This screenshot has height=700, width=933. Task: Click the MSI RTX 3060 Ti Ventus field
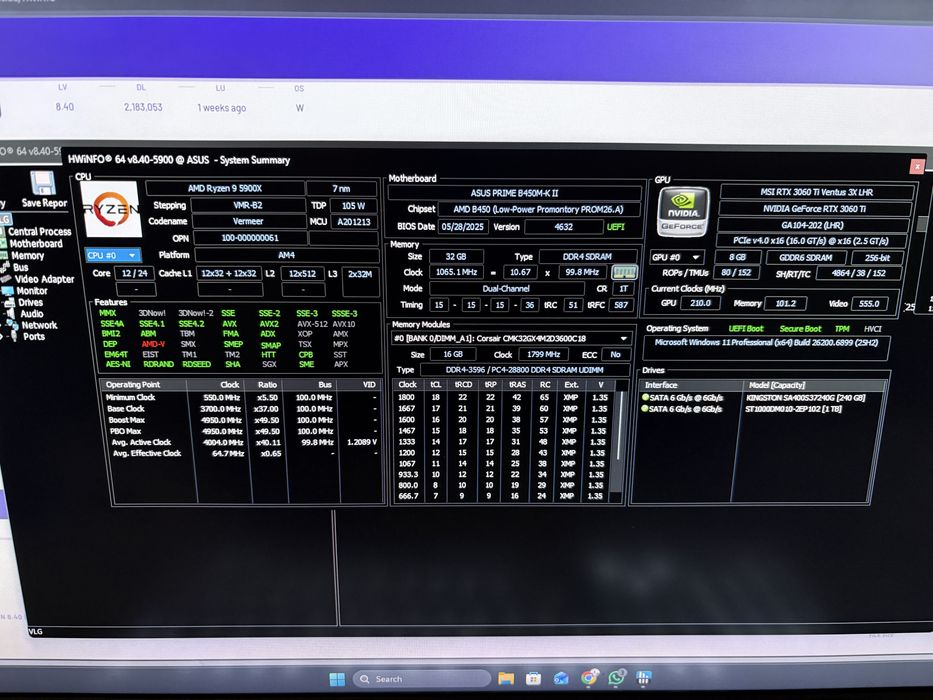816,192
